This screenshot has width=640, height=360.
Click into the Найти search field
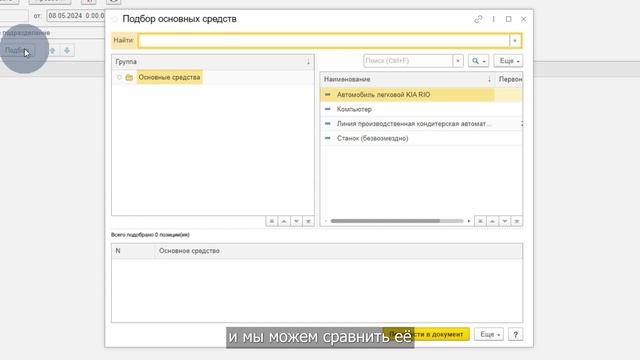[x=323, y=40]
